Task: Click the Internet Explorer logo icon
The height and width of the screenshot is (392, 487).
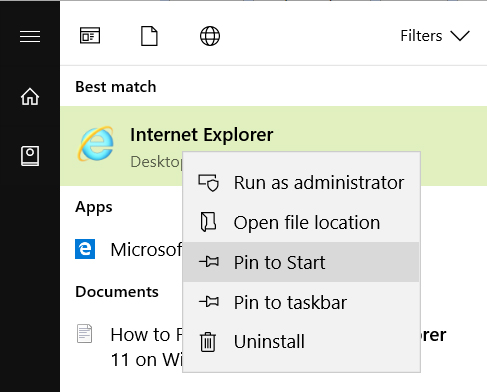Action: pos(96,144)
